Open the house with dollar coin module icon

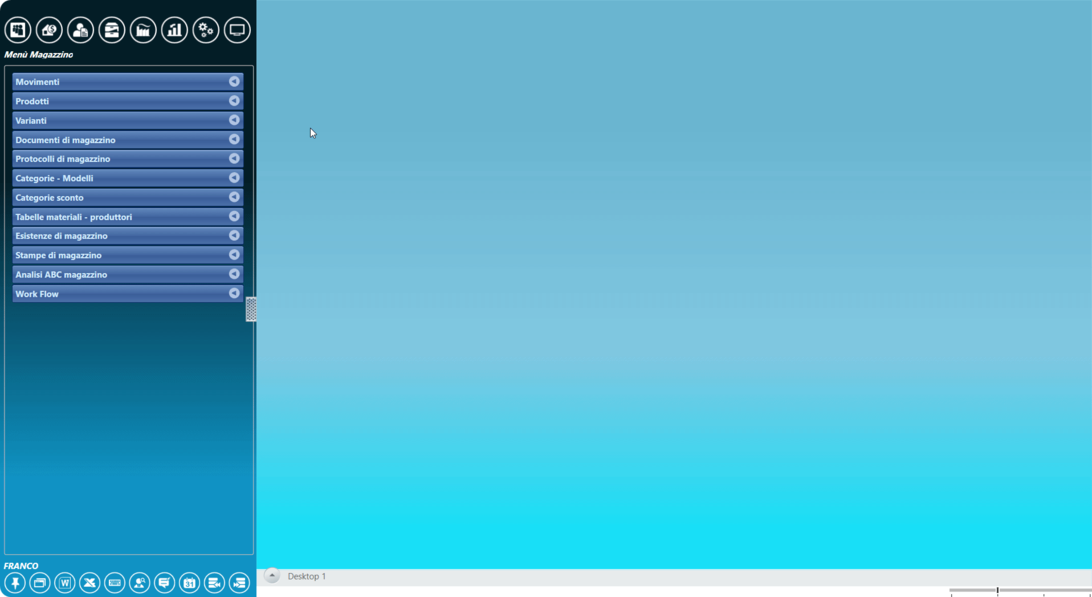[49, 30]
